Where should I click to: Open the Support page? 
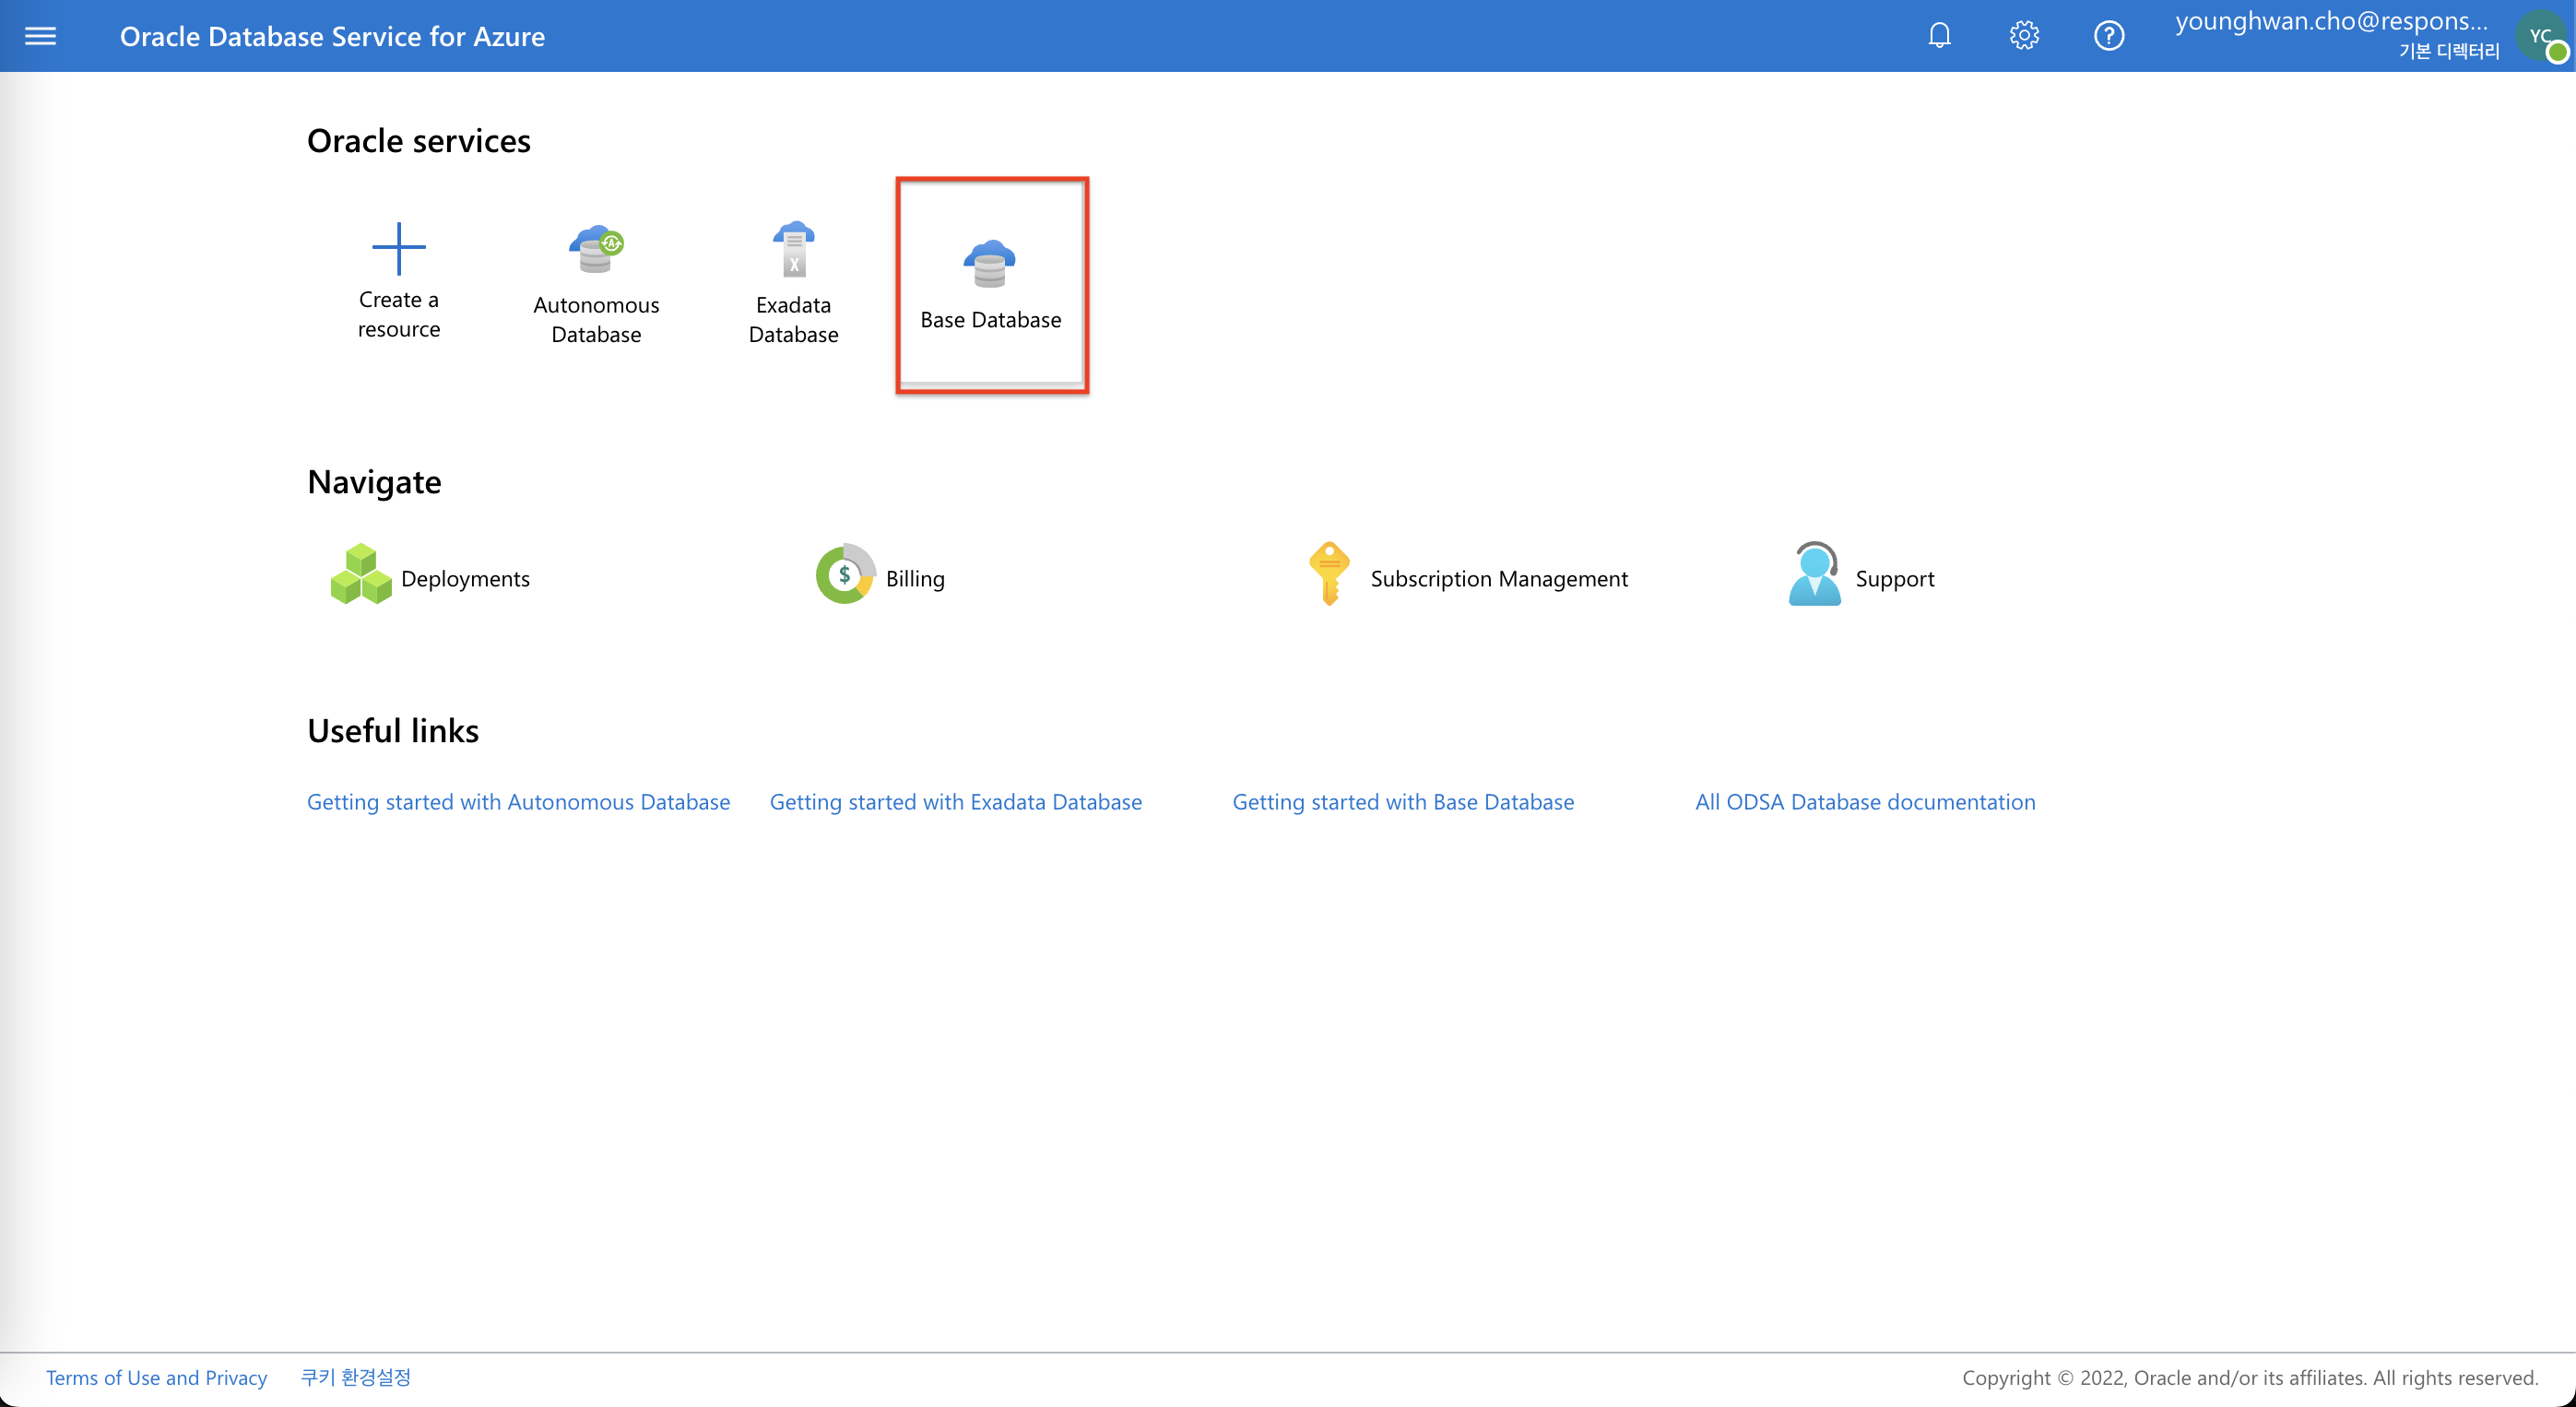coord(1895,579)
